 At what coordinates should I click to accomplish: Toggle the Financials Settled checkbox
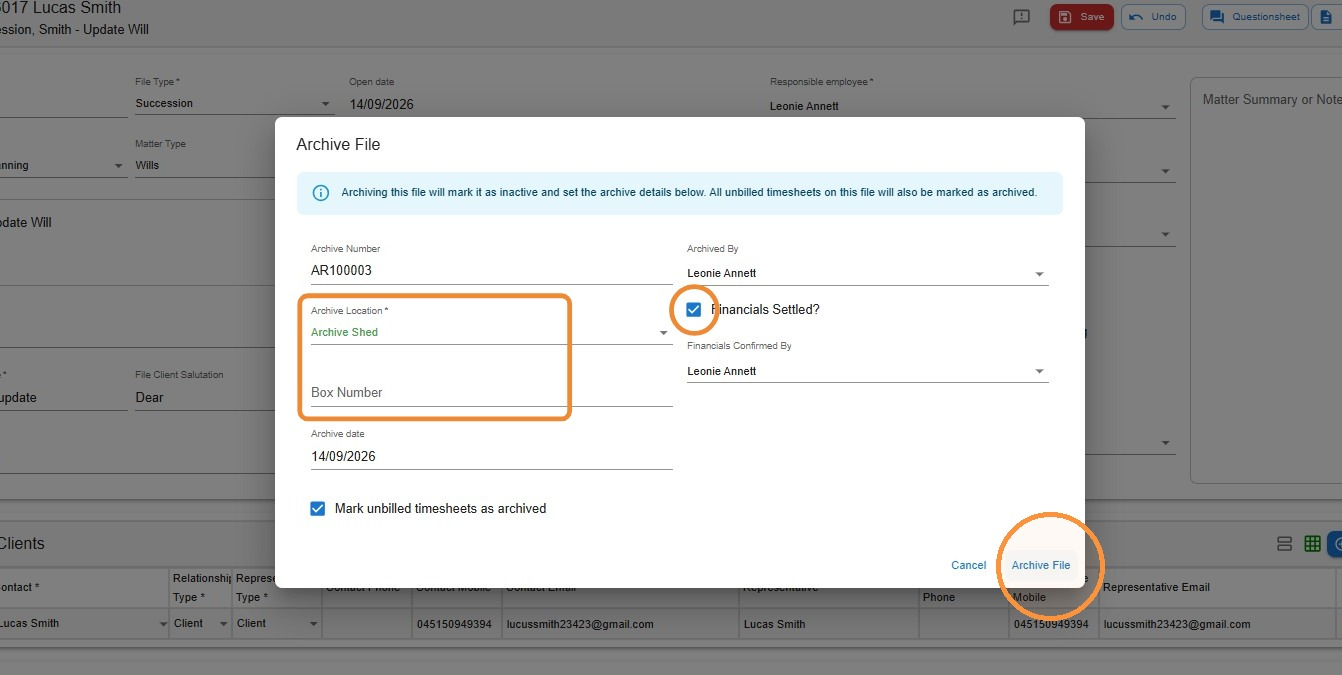(x=694, y=310)
